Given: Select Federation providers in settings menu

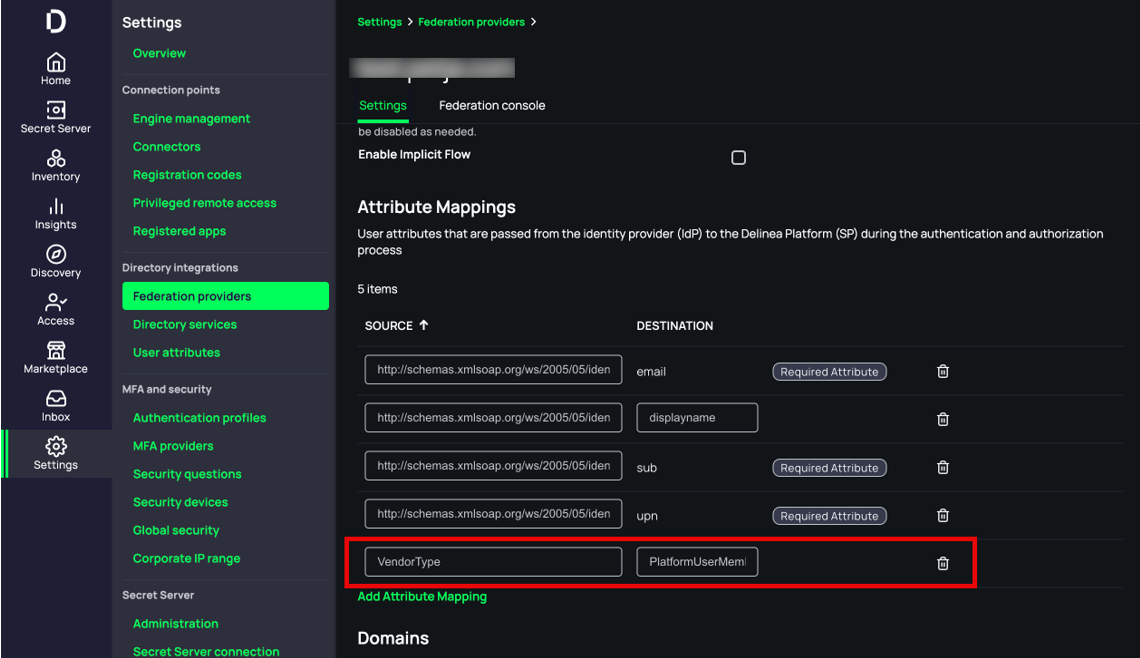Looking at the screenshot, I should click(225, 296).
